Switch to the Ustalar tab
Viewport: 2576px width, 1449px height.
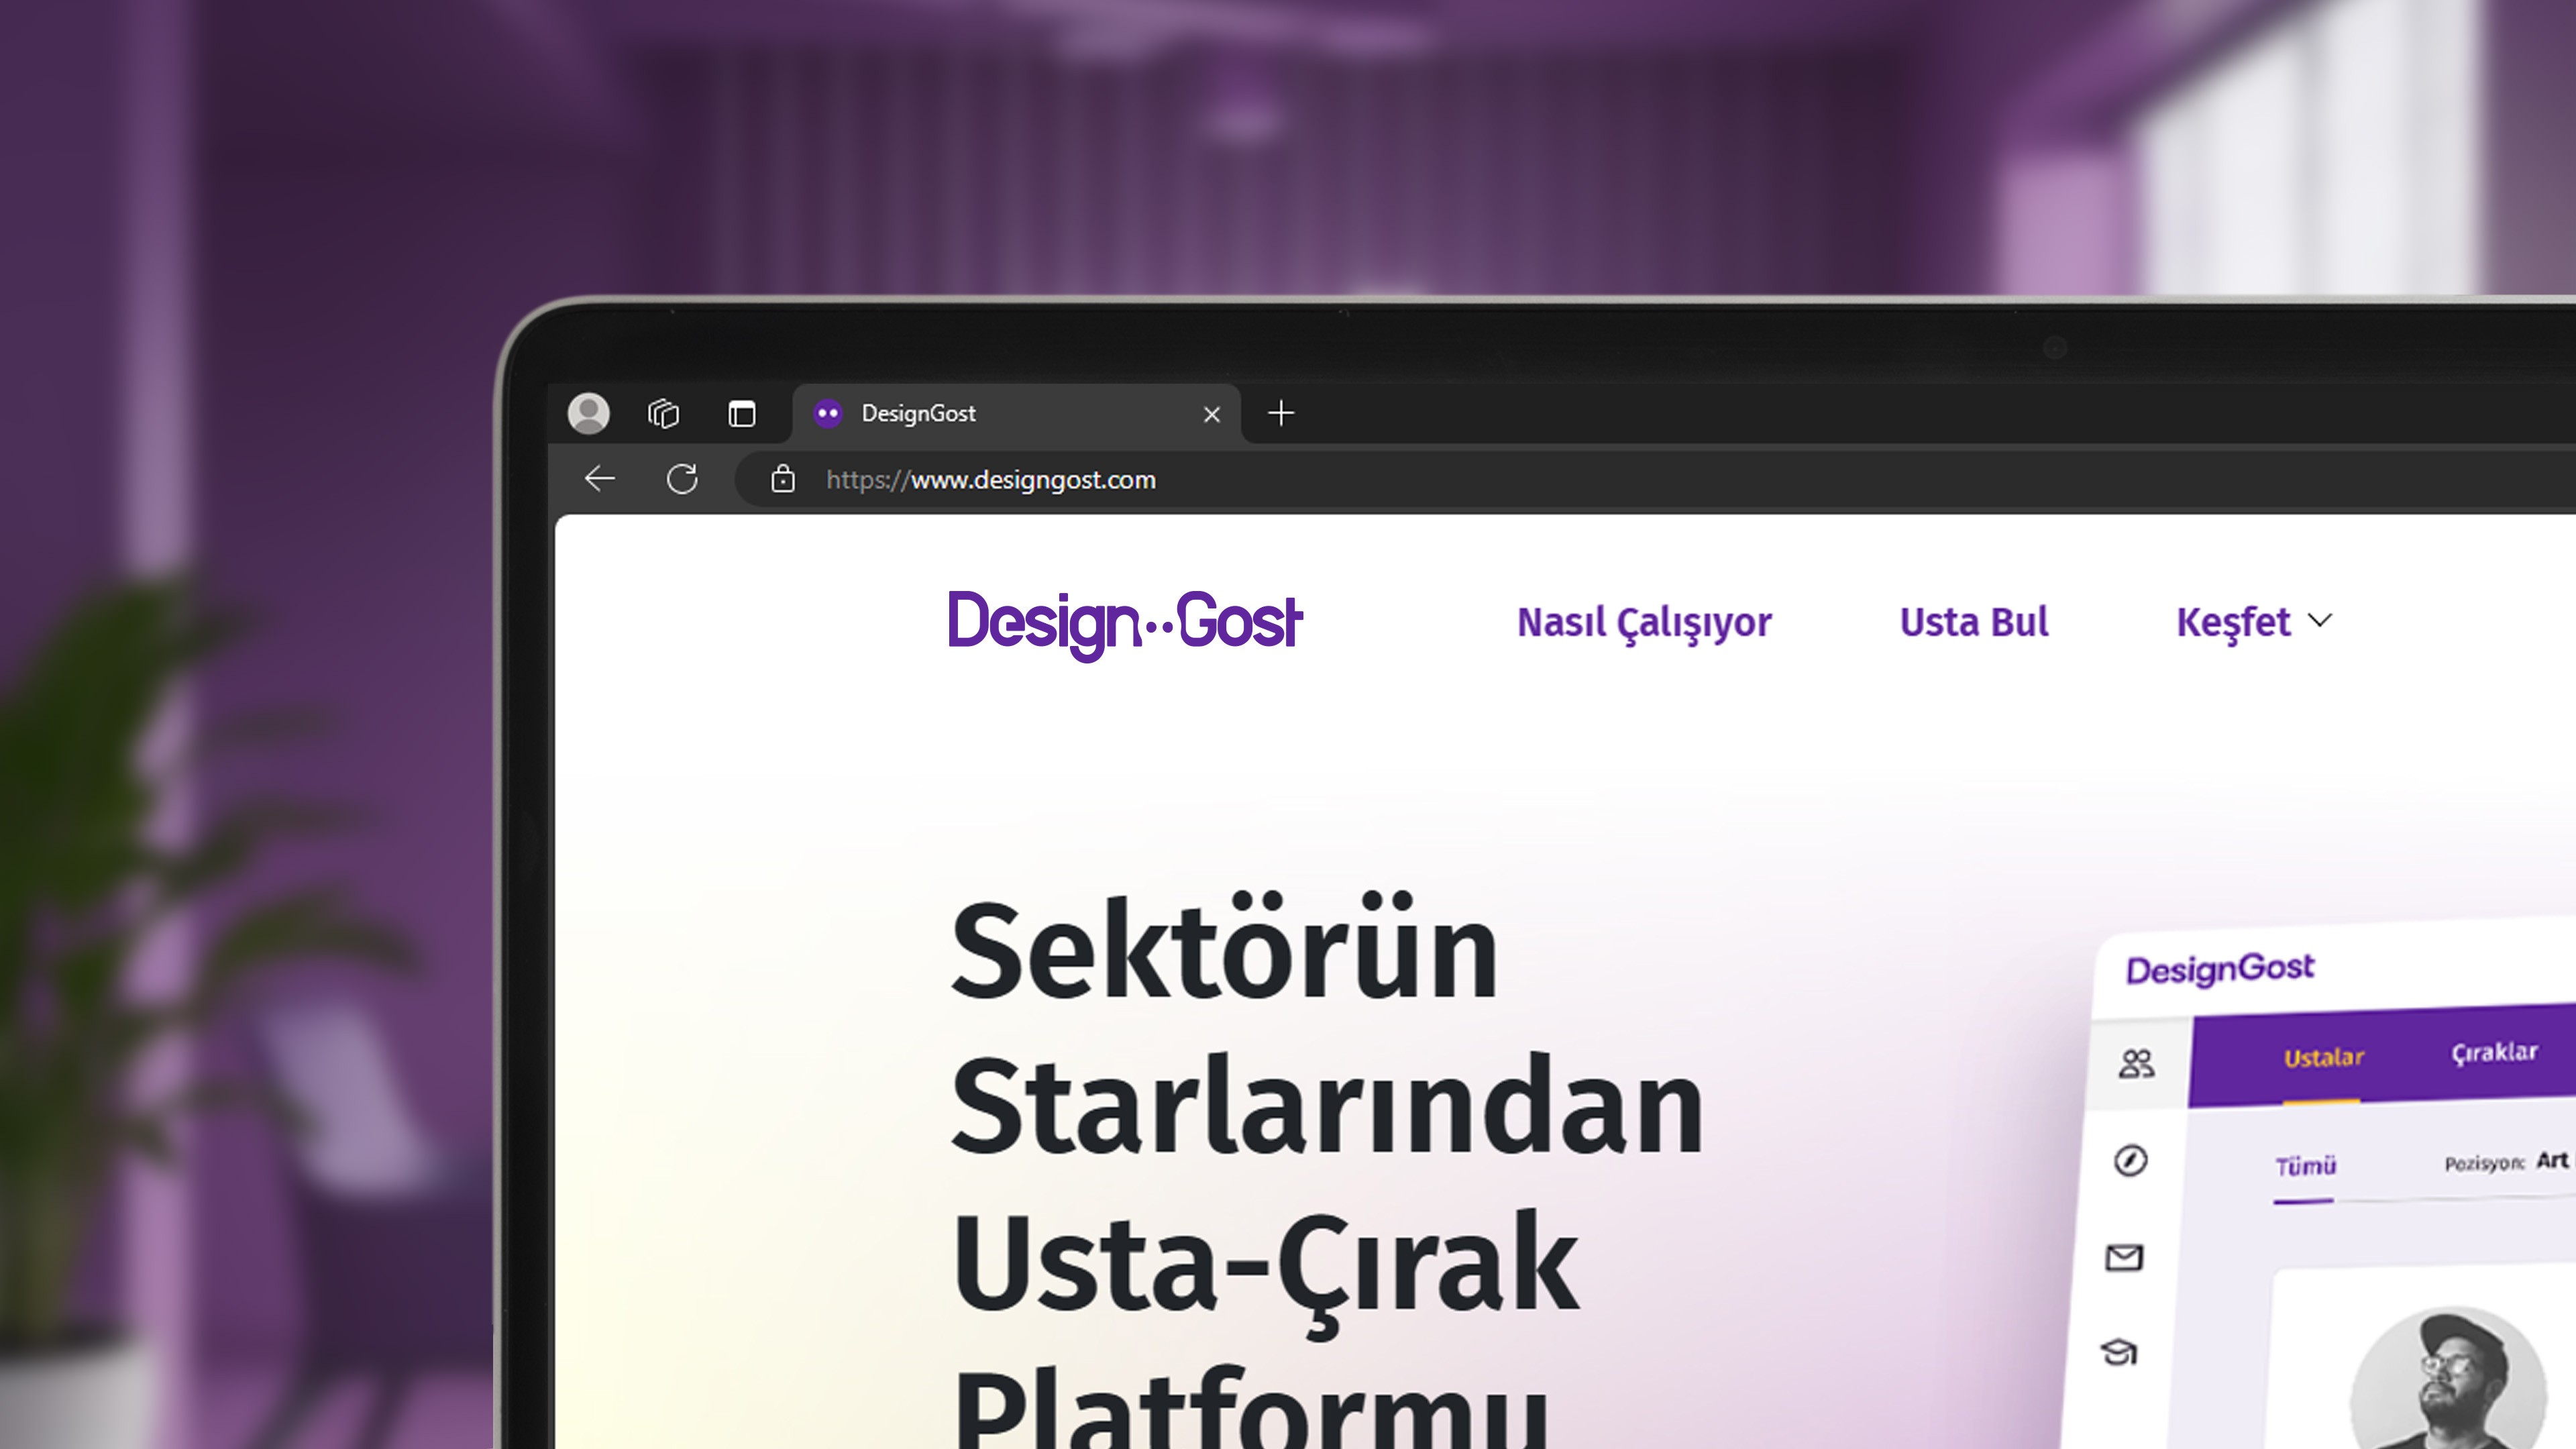coord(2324,1057)
